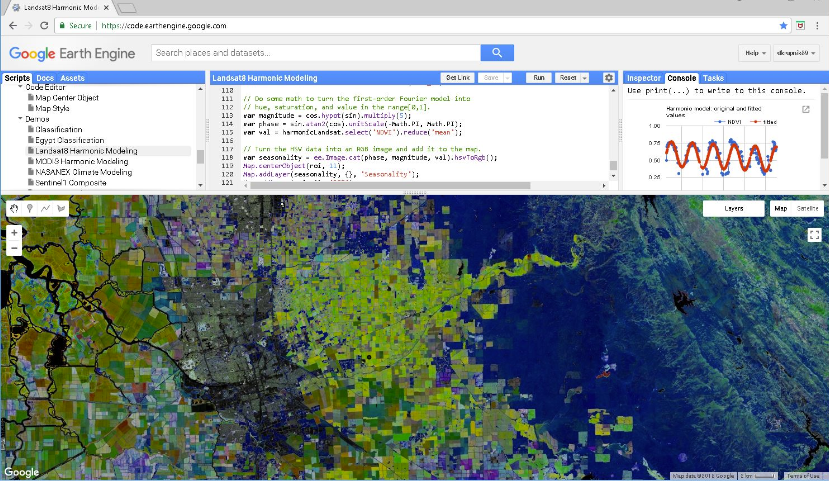The image size is (829, 481).
Task: Switch map to Satellite view
Action: coord(807,208)
